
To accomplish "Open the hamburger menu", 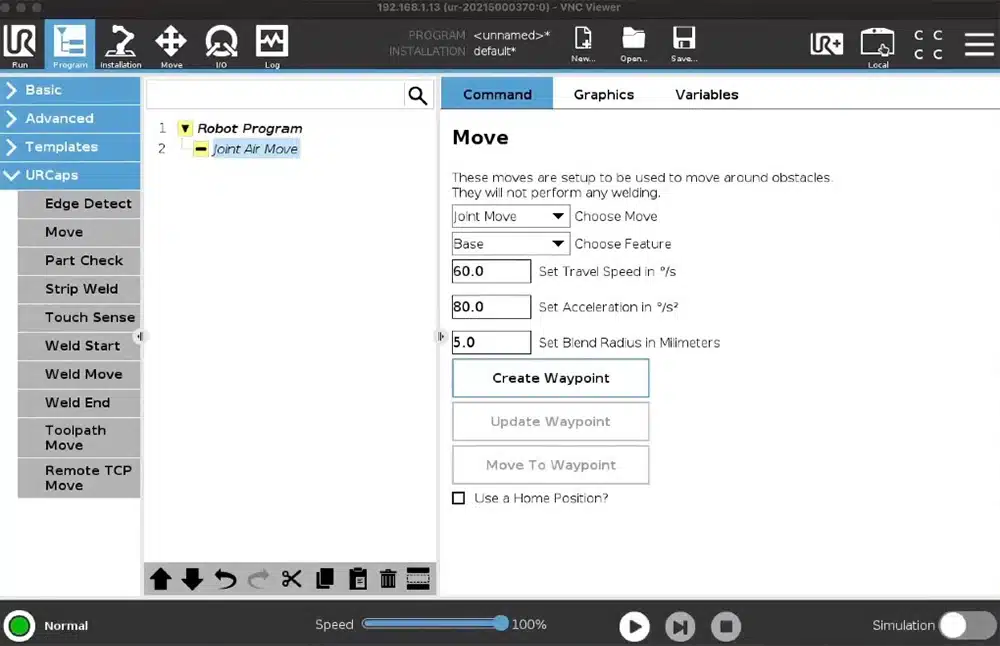I will click(979, 44).
